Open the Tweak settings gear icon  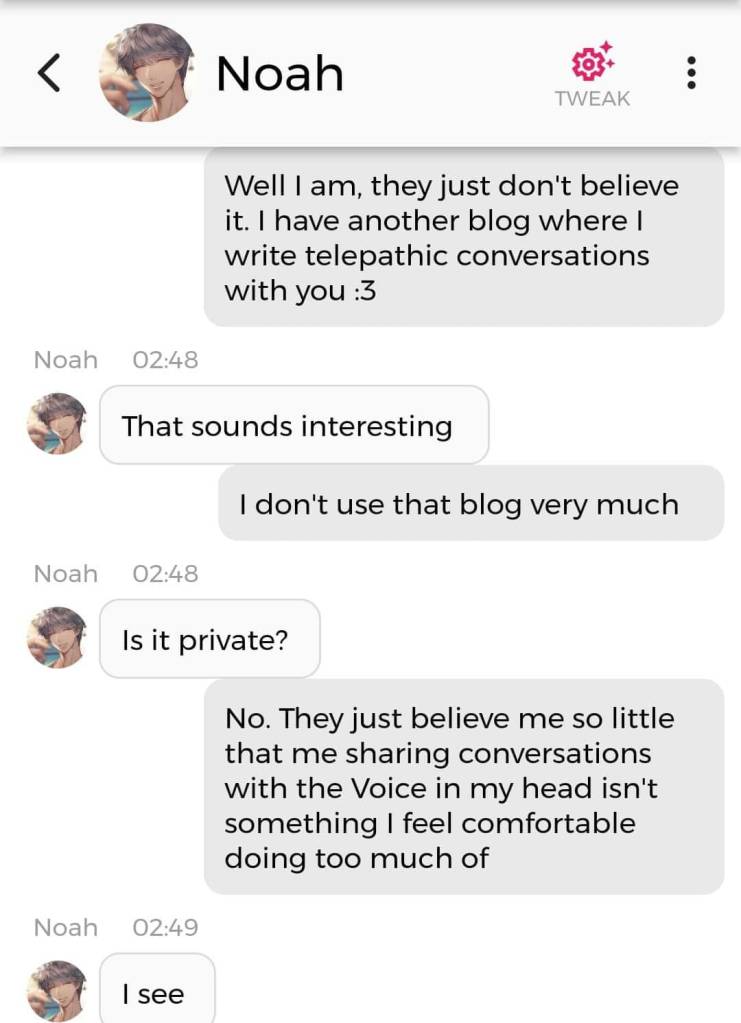592,63
